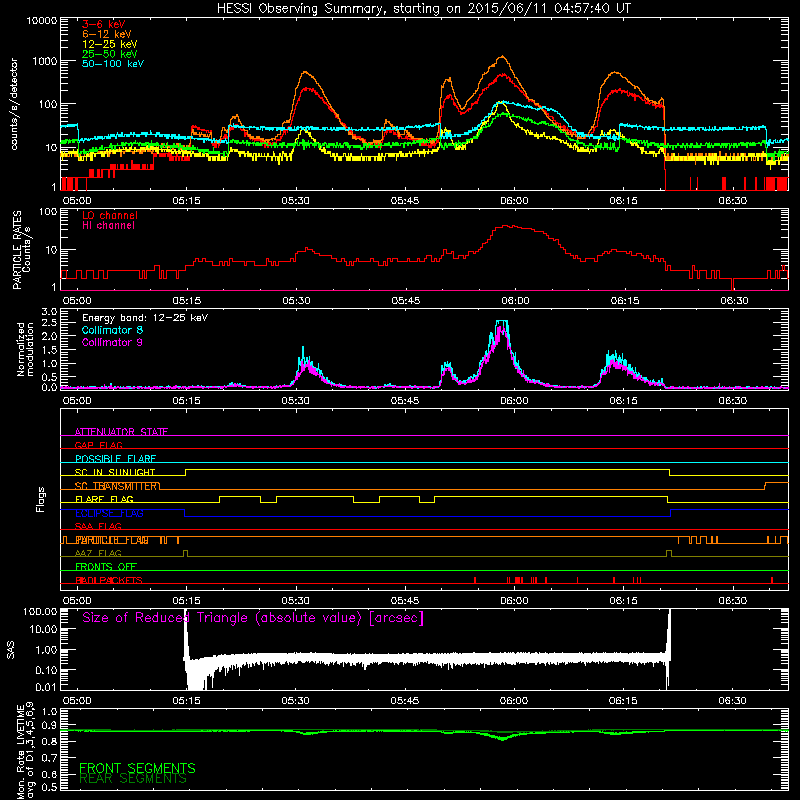Select the 'FRONT SEGMENTS' legend label
This screenshot has width=800, height=800.
[x=137, y=768]
